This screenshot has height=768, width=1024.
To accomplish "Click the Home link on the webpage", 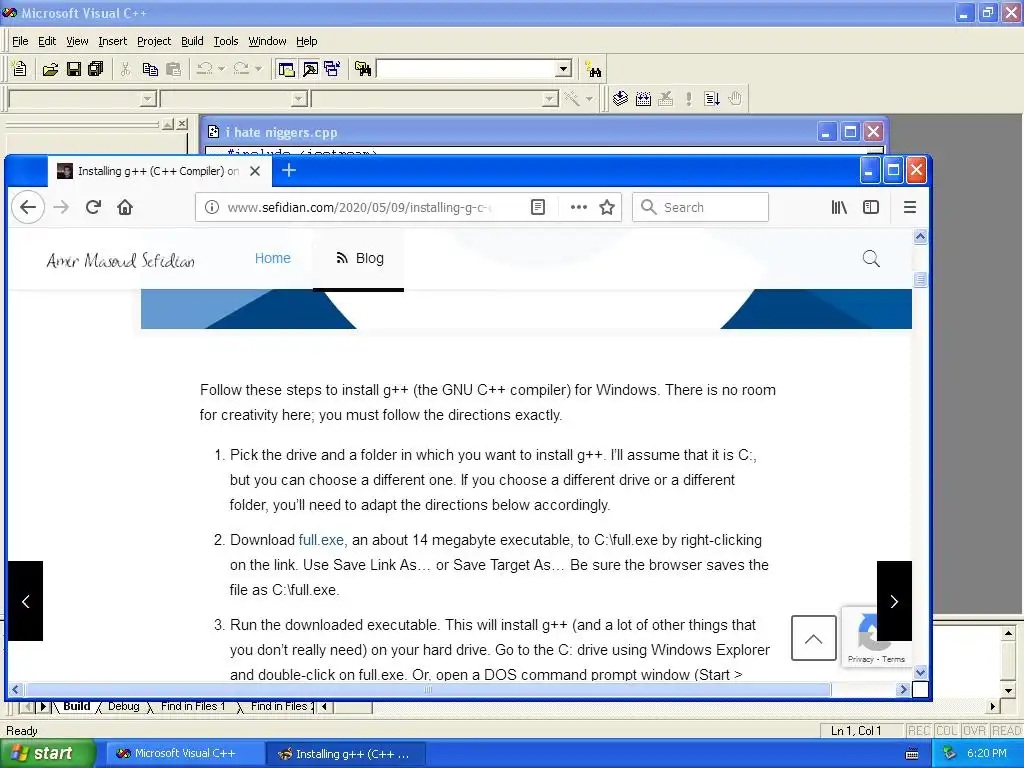I will 272,258.
